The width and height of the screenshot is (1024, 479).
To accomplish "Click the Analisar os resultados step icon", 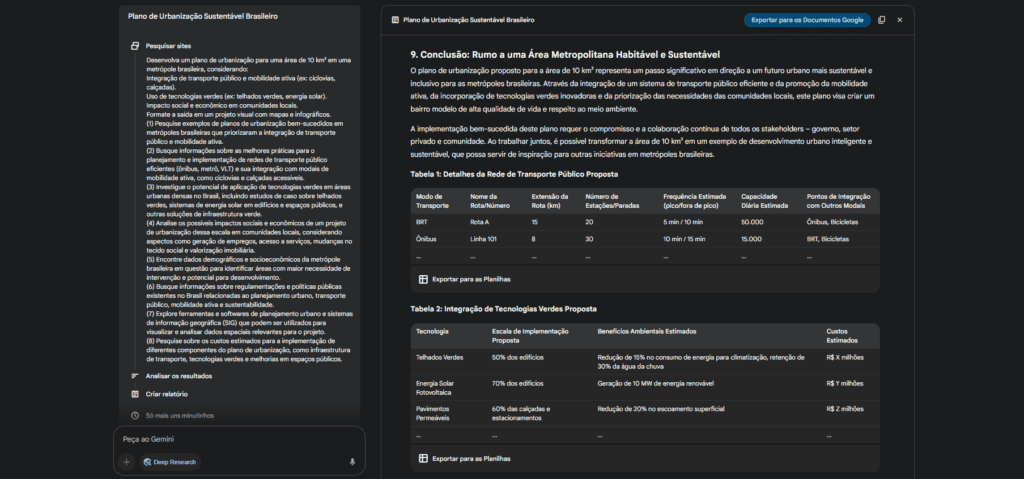I will 135,376.
